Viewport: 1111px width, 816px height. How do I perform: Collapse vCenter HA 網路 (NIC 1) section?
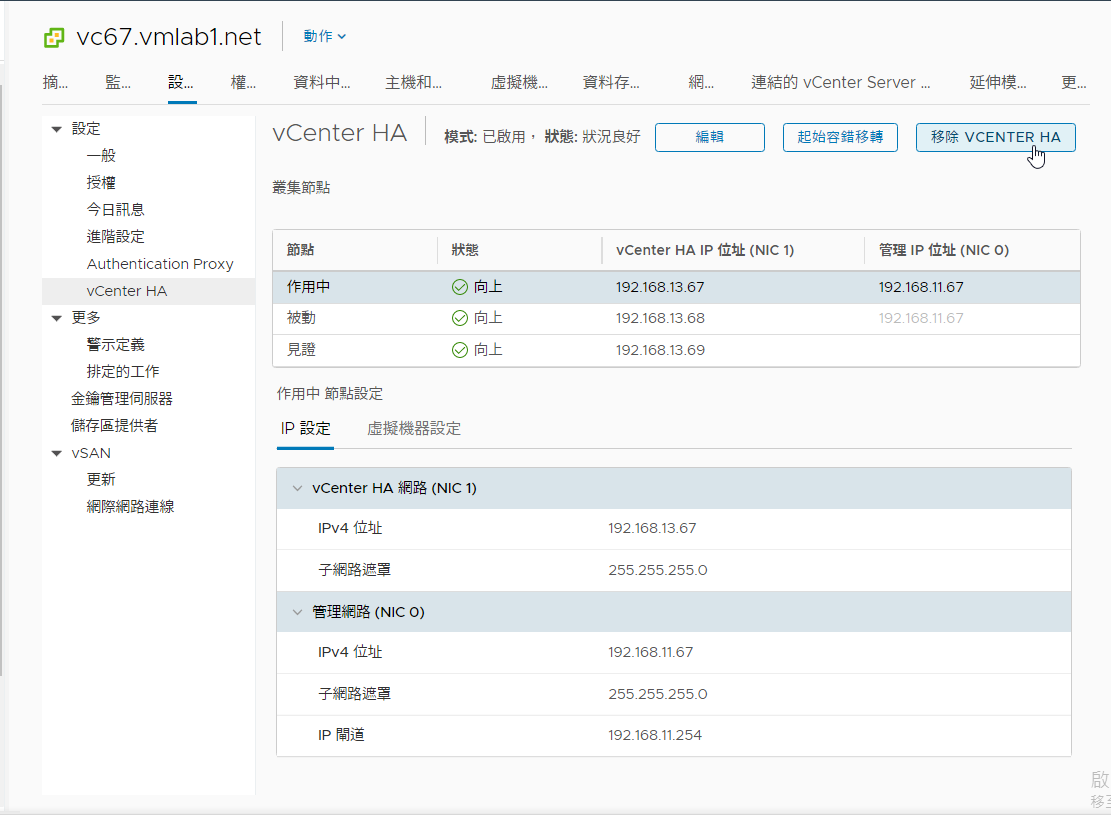coord(298,488)
